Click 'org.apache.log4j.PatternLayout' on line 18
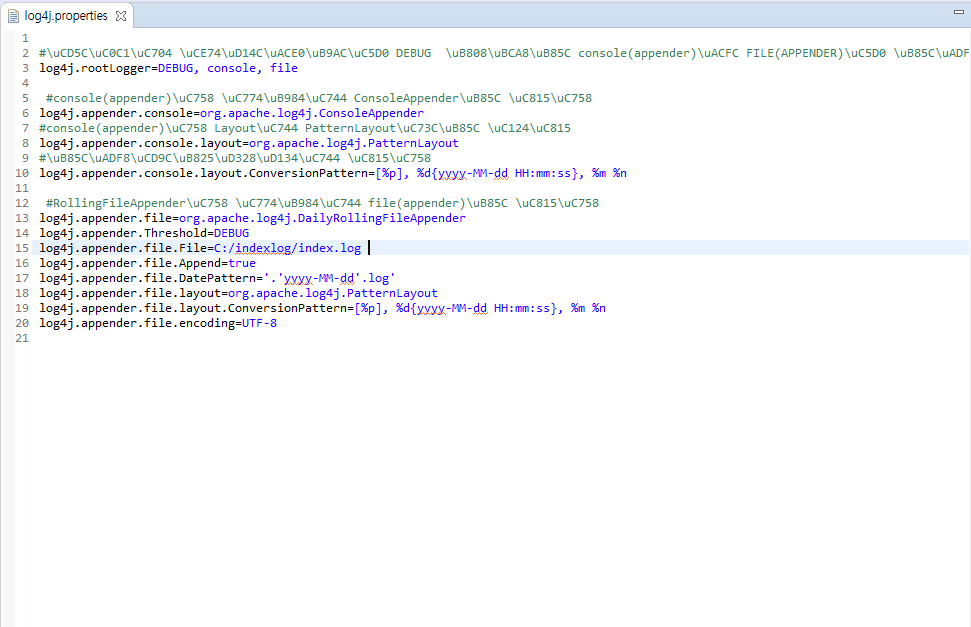971x627 pixels. (x=333, y=293)
